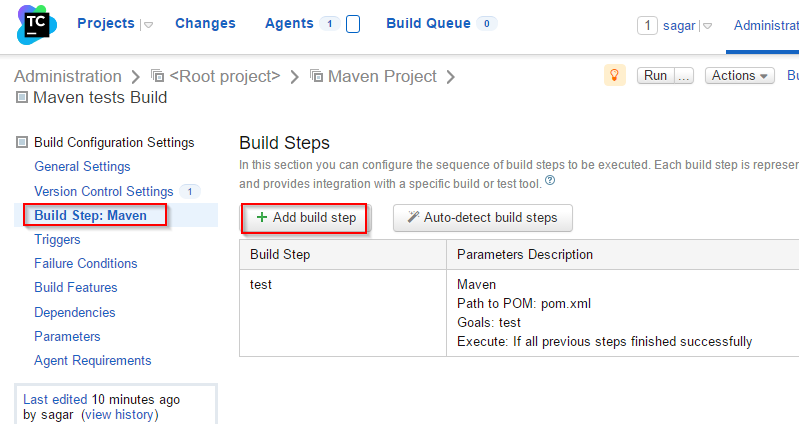Click the Run options ellipsis button

pyautogui.click(x=684, y=75)
